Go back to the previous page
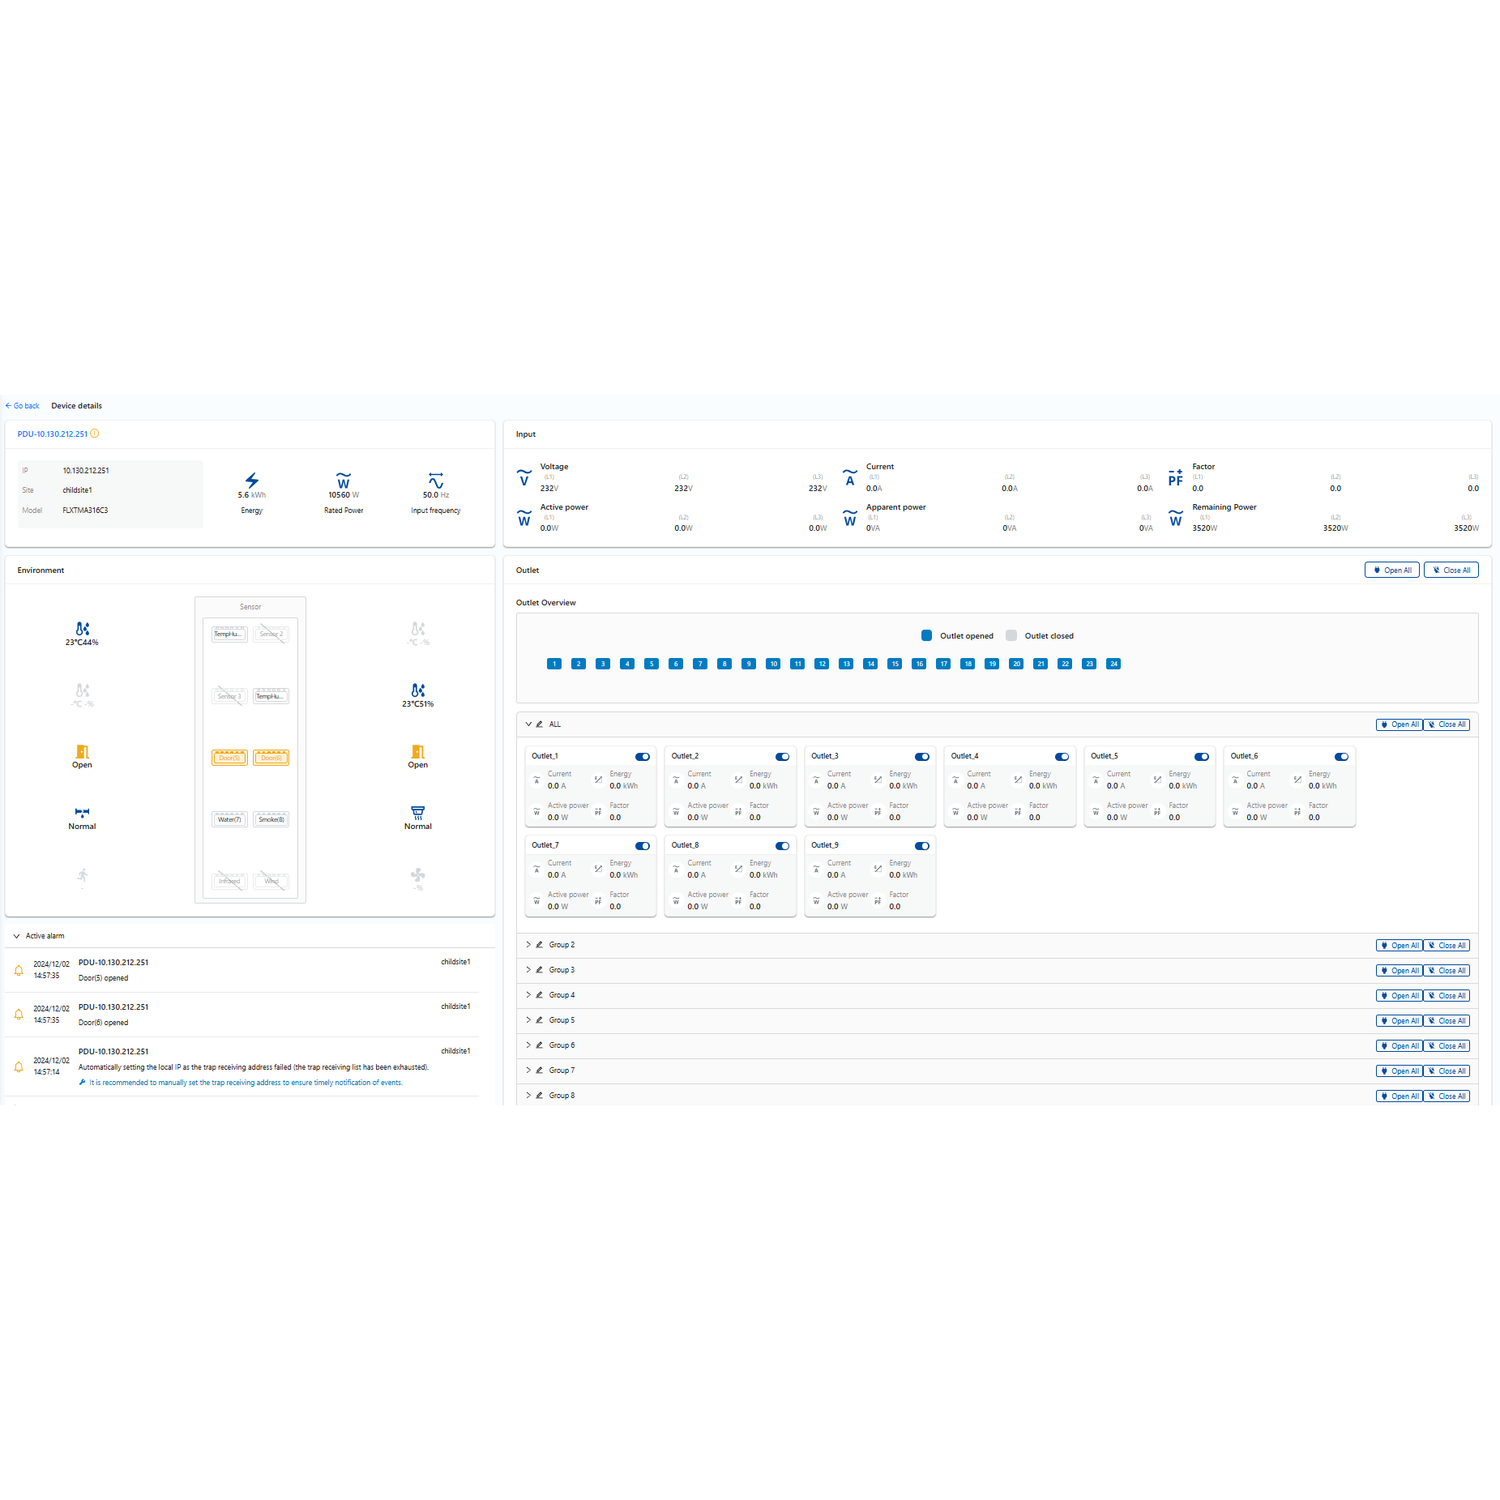The image size is (1500, 1500). (22, 406)
